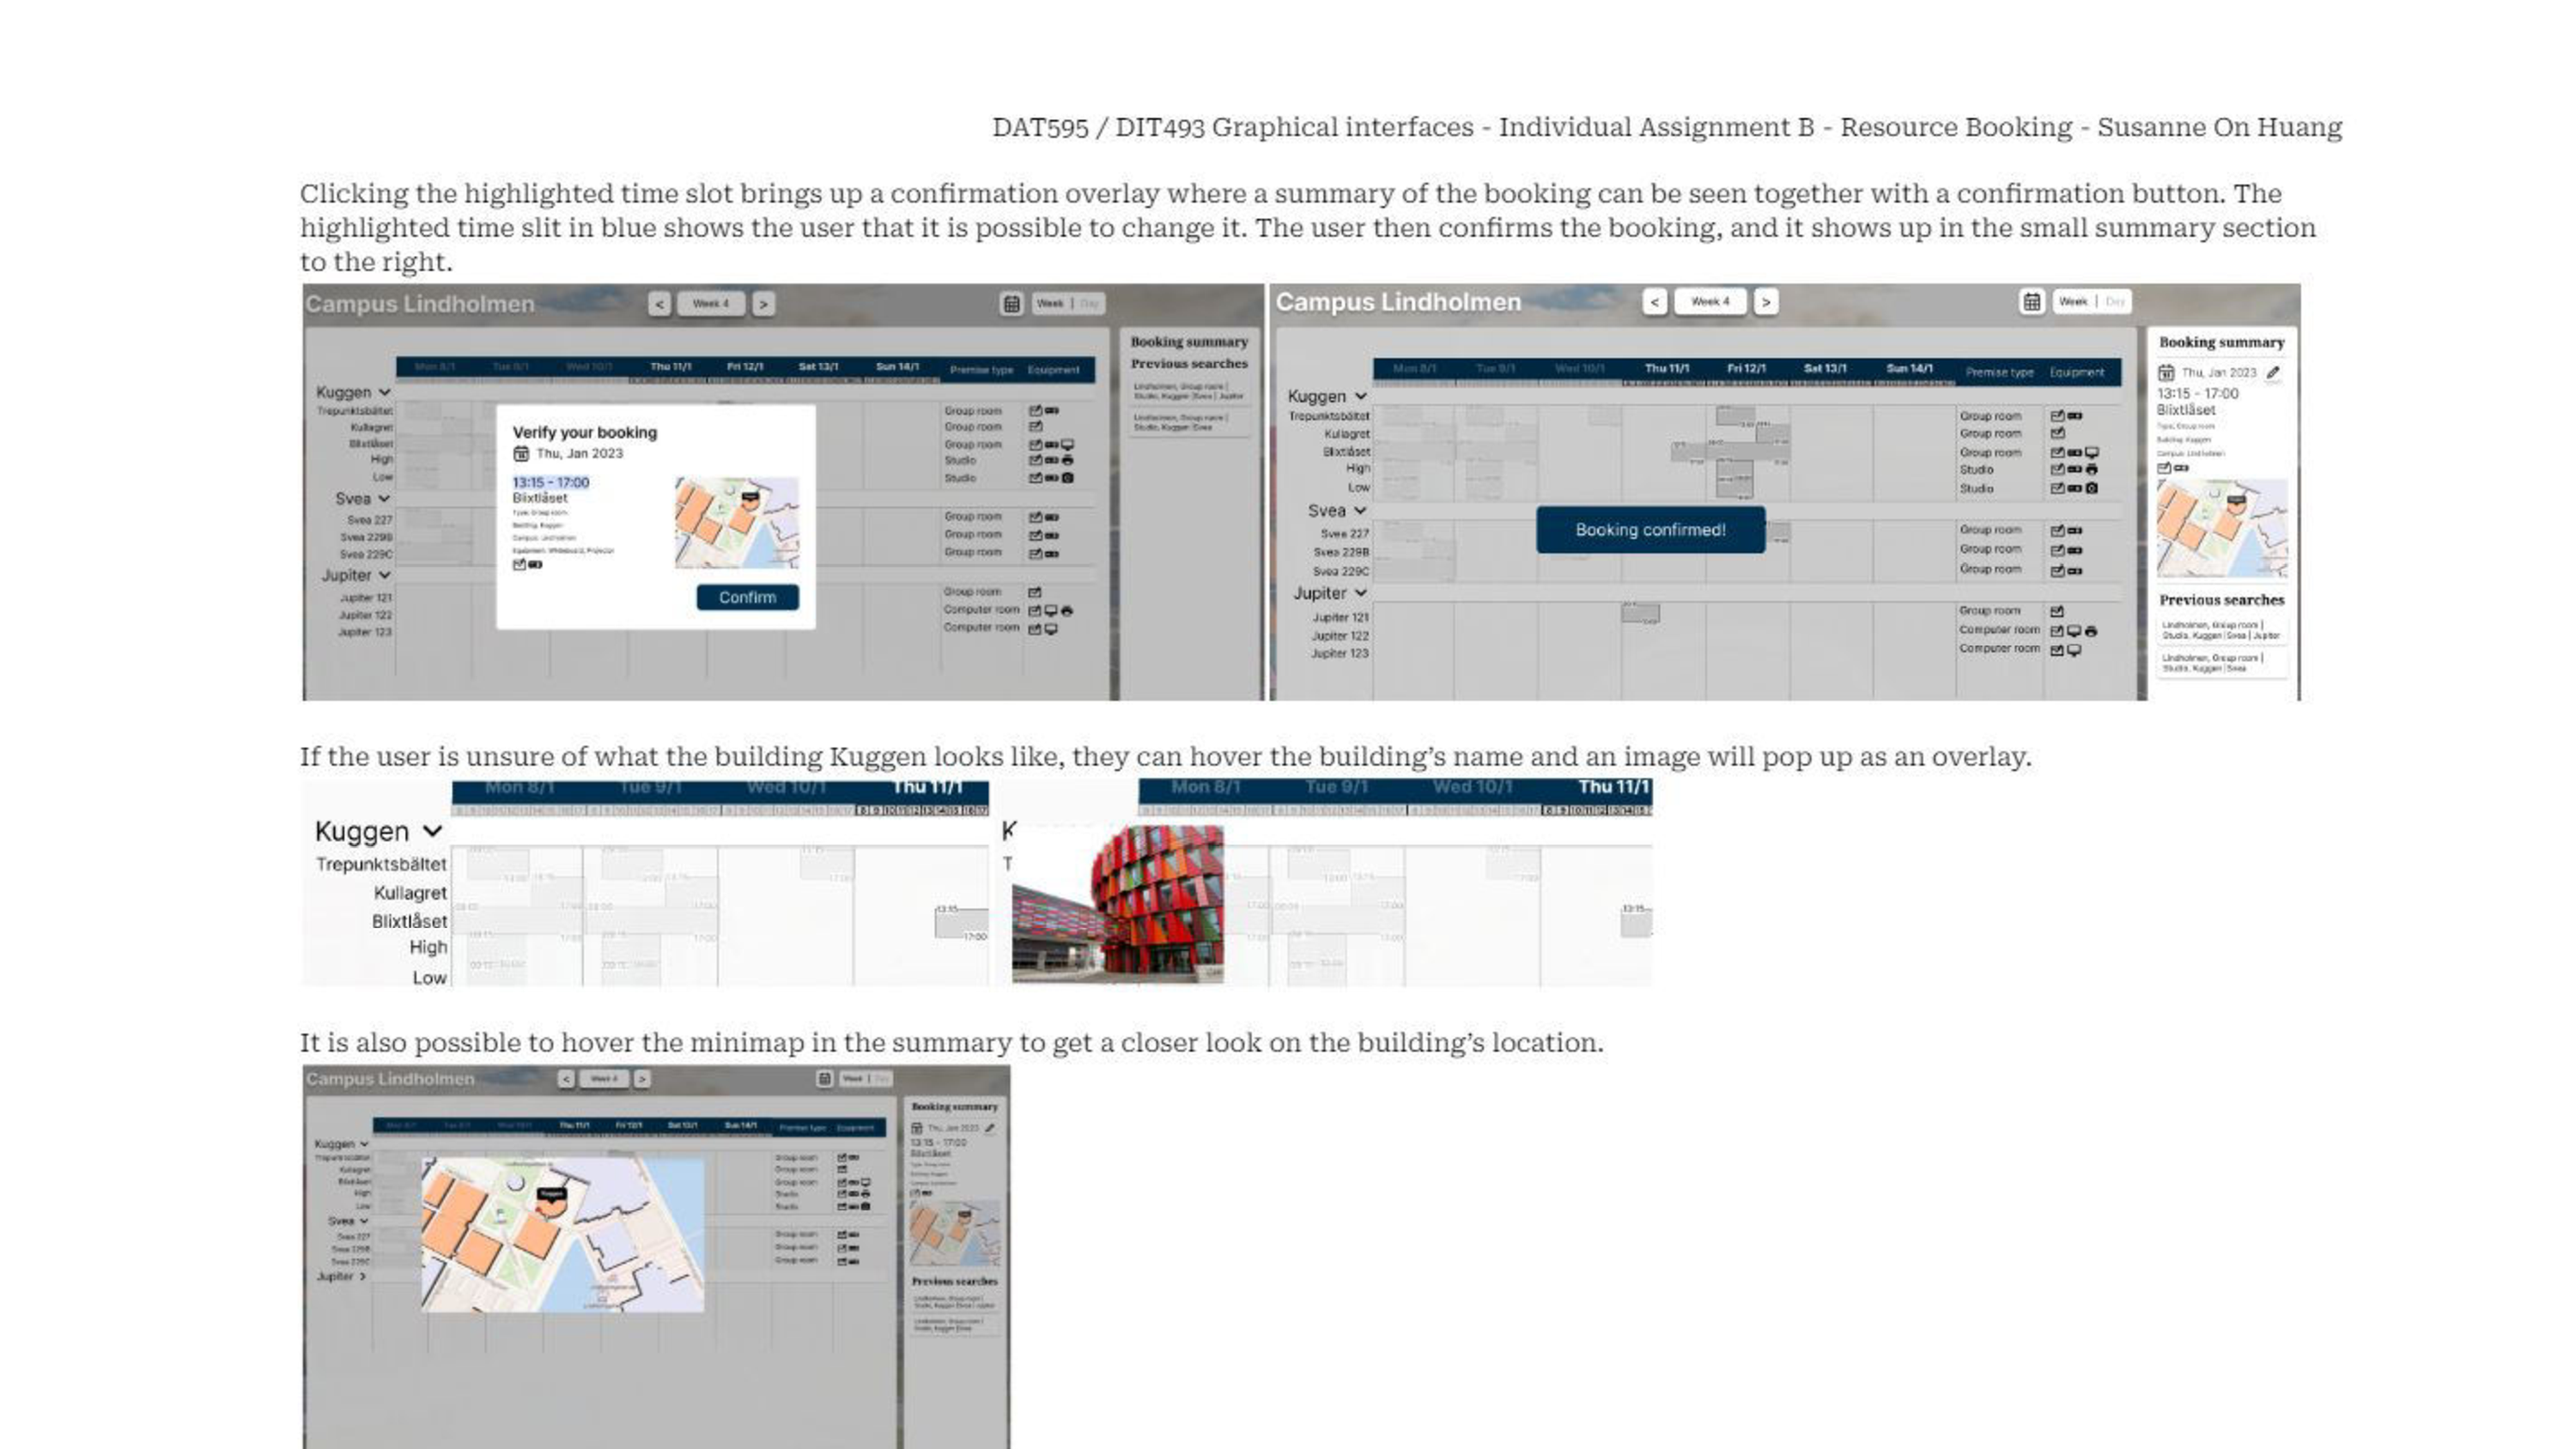Switch to Day view in Booking confirmed screenshot
This screenshot has height=1449, width=2576.
point(2114,301)
